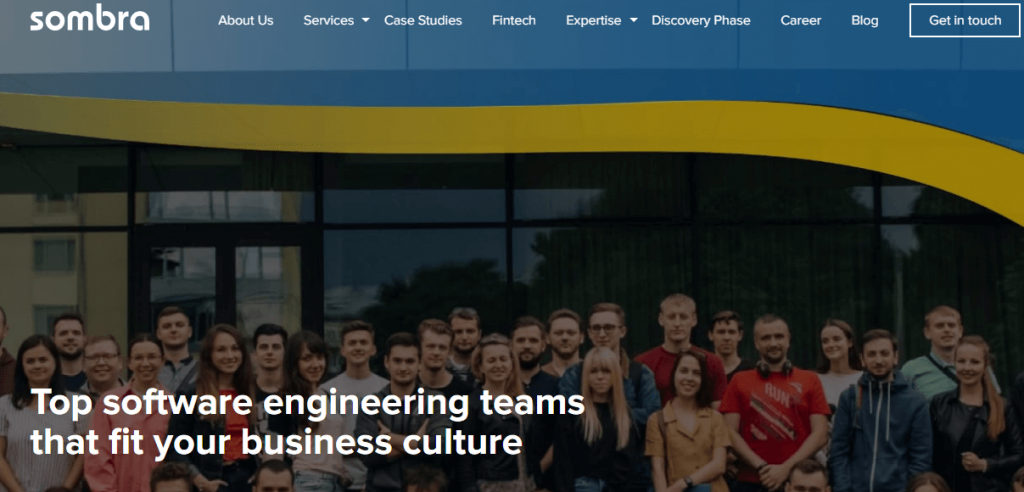Open the Fintech page
The width and height of the screenshot is (1024, 492).
[514, 20]
